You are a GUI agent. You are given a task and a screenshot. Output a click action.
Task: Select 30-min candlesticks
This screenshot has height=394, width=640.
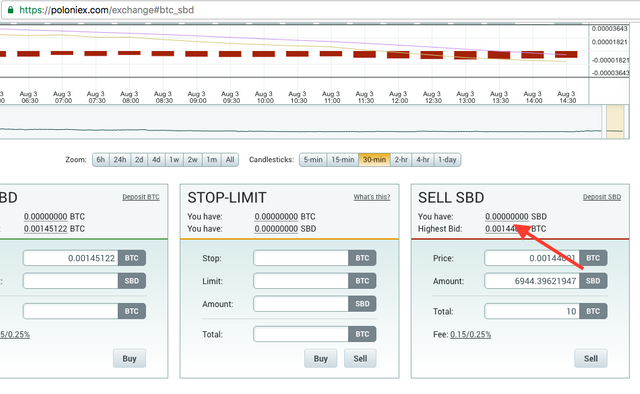tap(374, 160)
